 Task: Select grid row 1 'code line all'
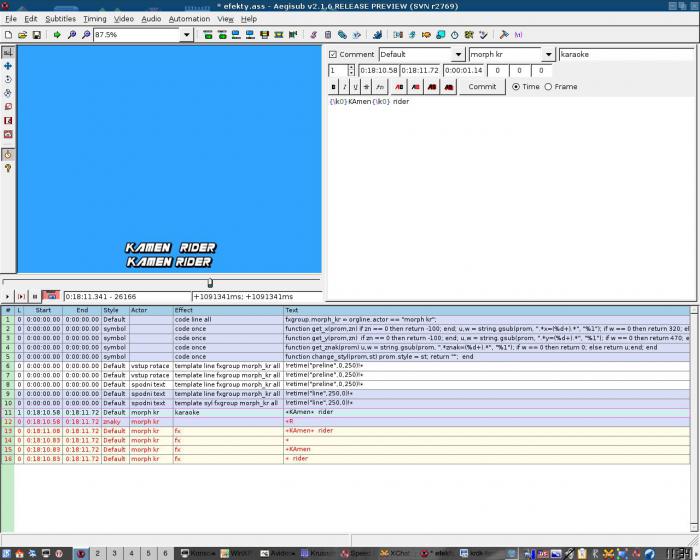(x=346, y=319)
